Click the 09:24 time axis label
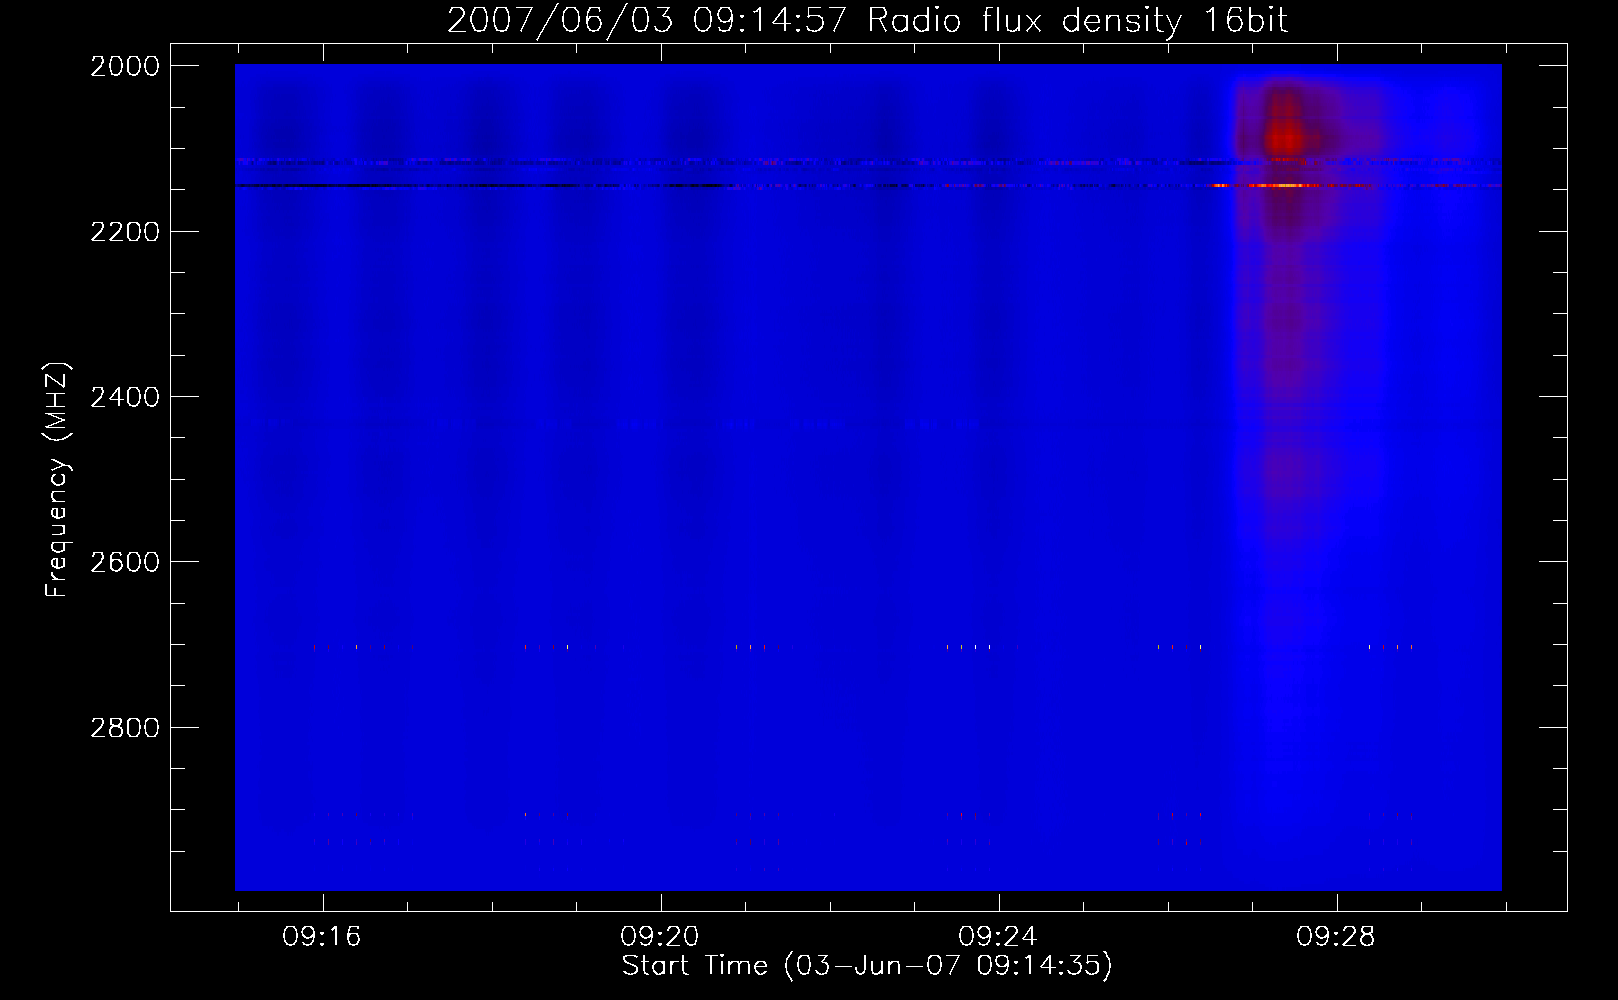The height and width of the screenshot is (1000, 1618). tap(997, 937)
